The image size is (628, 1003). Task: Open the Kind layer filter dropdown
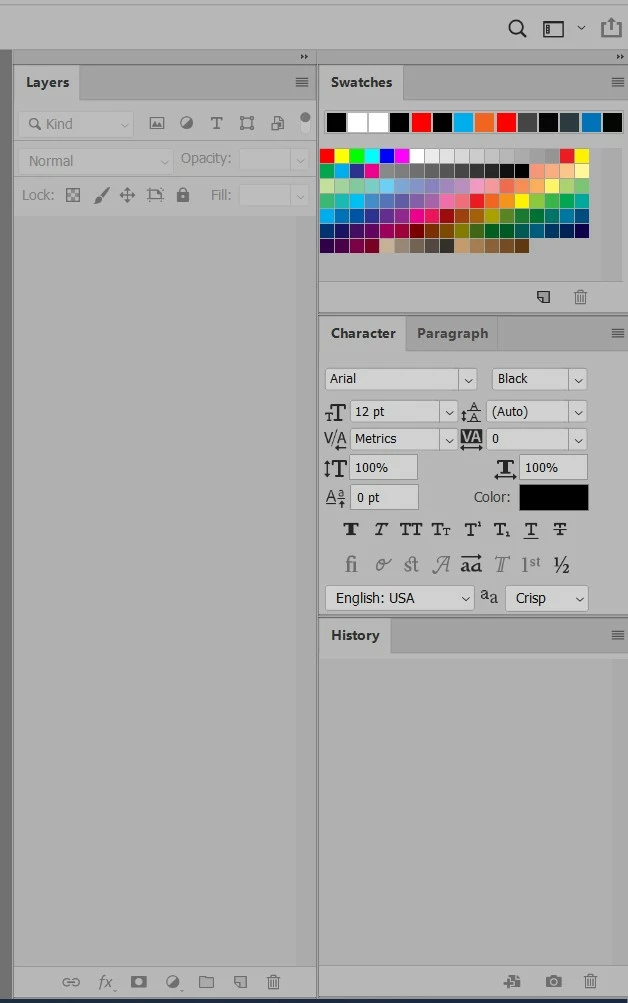point(75,124)
